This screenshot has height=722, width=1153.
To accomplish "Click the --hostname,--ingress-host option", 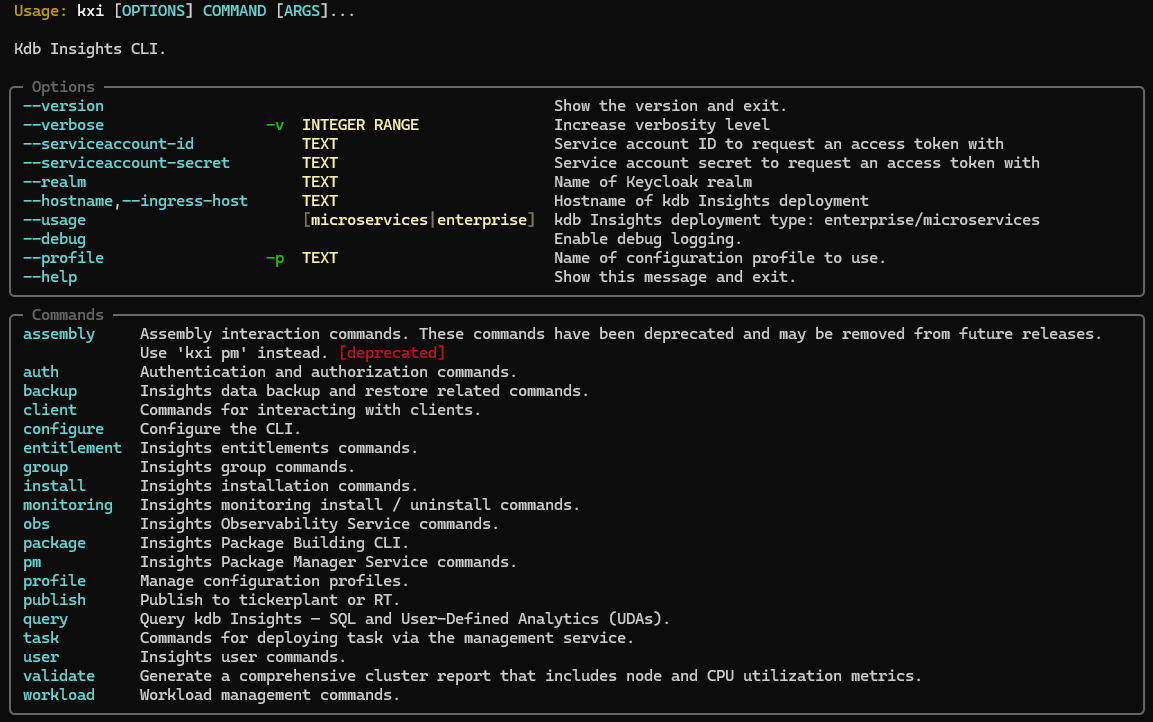I will coord(135,201).
